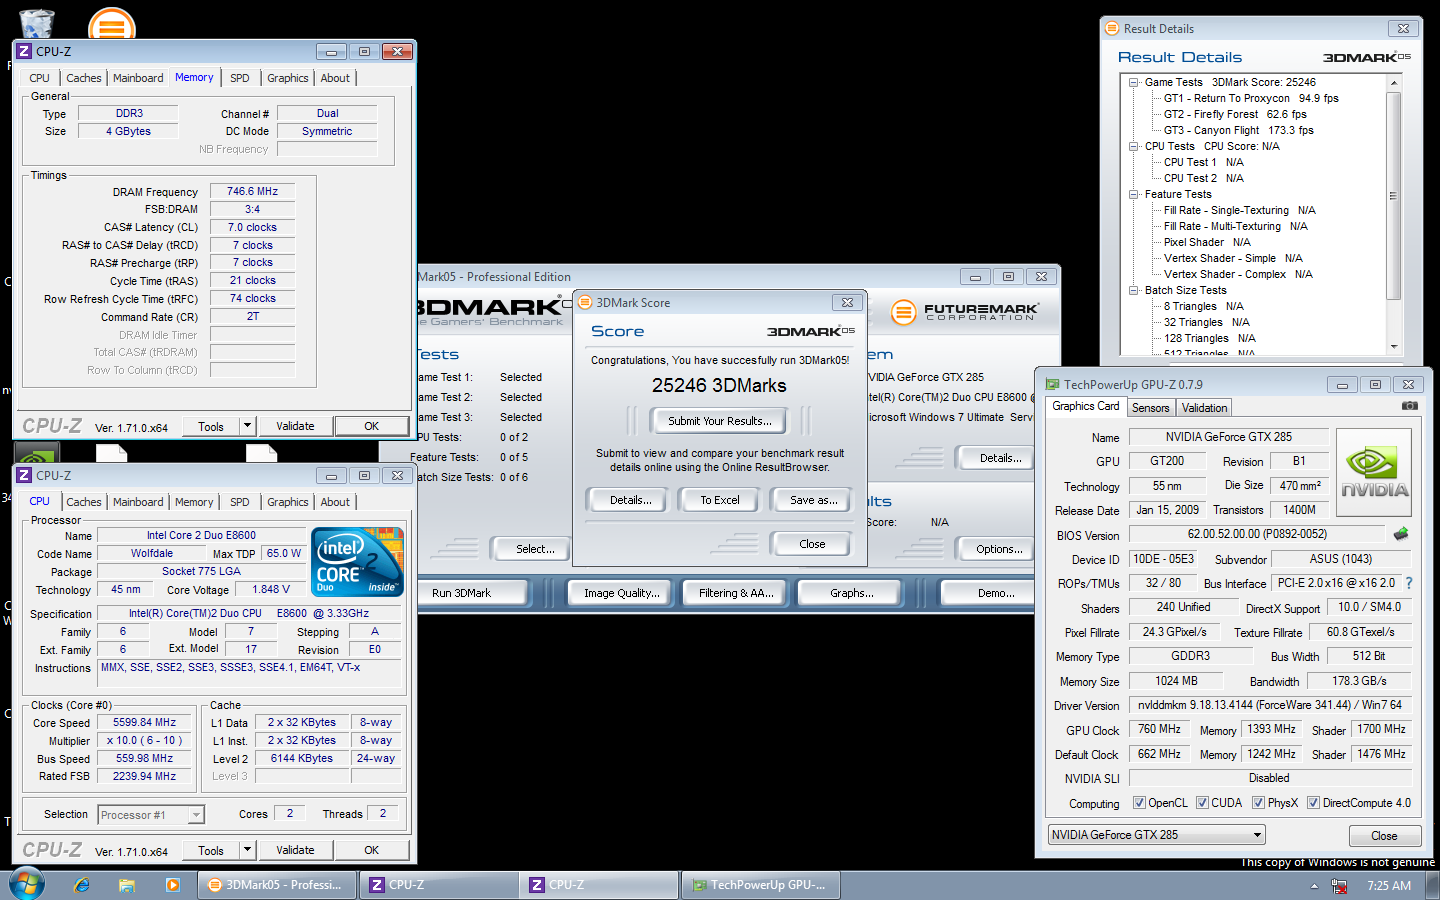The height and width of the screenshot is (900, 1440).
Task: Switch to the Validation tab in GPU-Z
Action: point(1204,408)
